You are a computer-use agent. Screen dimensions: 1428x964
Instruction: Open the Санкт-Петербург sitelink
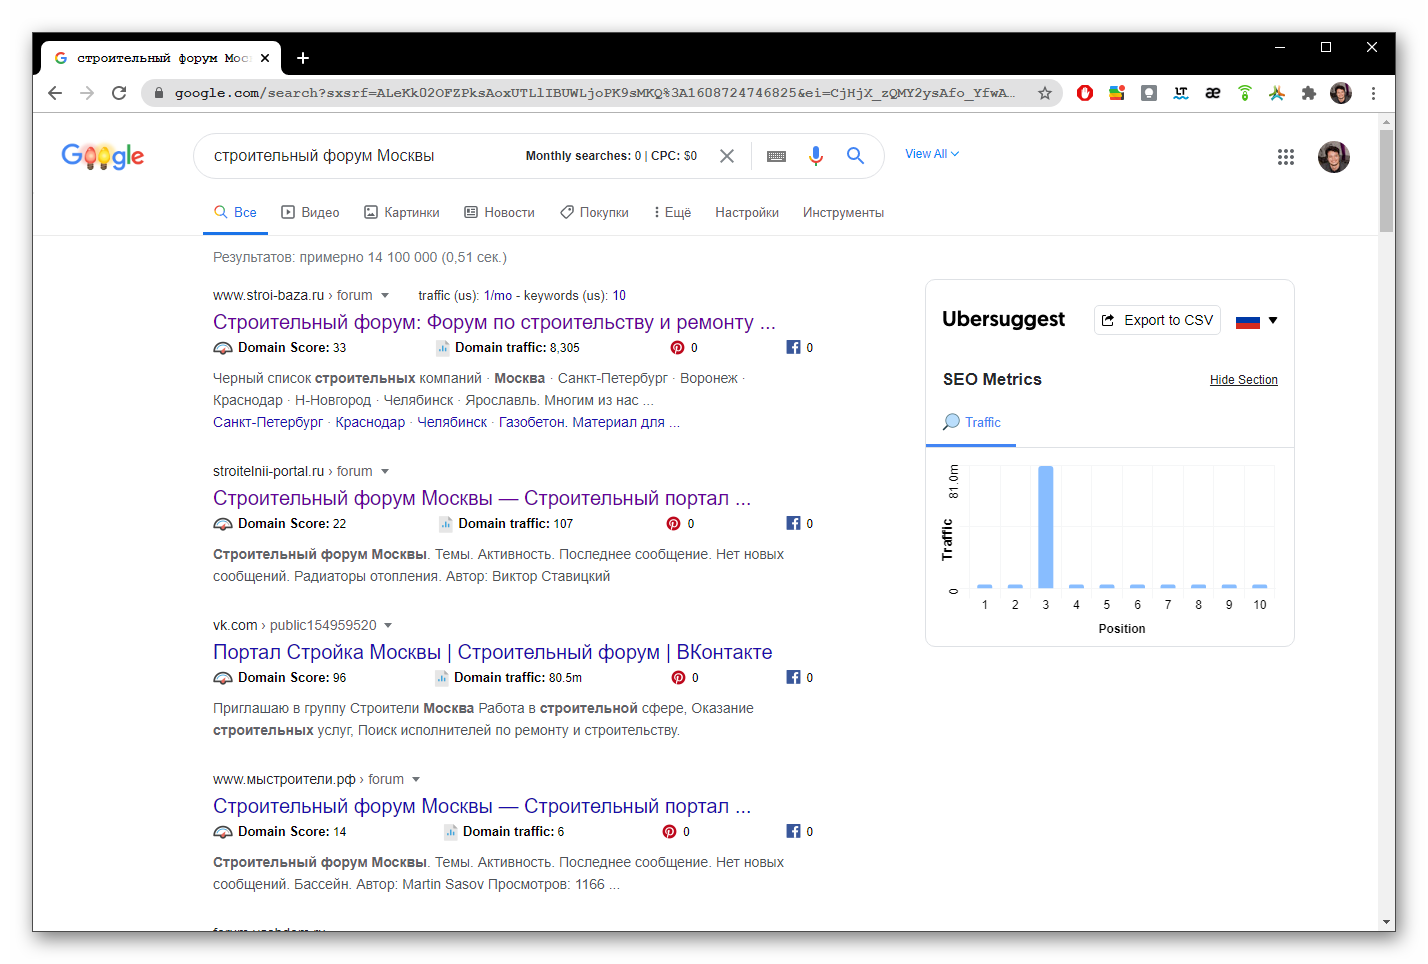[268, 423]
